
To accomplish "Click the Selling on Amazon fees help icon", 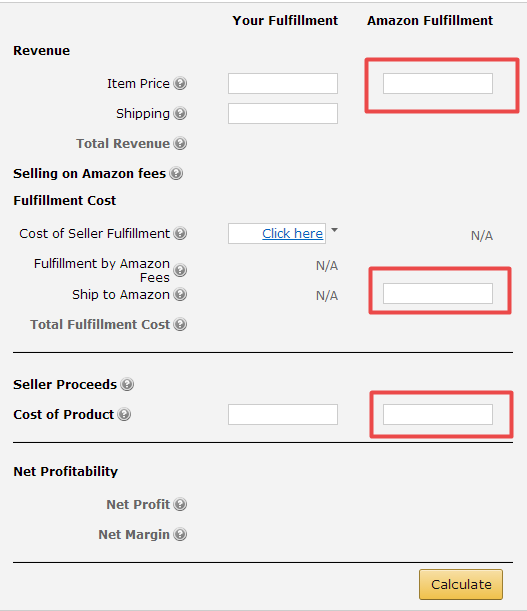I will click(176, 173).
